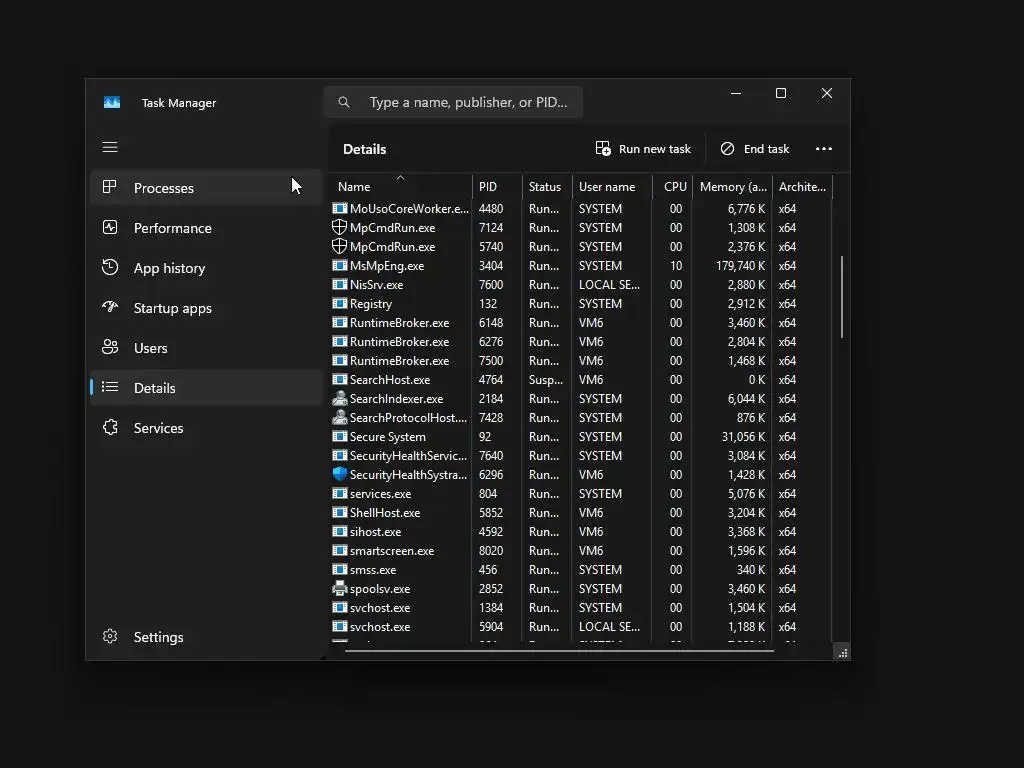
Task: Sort by the PID column header
Action: [497, 186]
